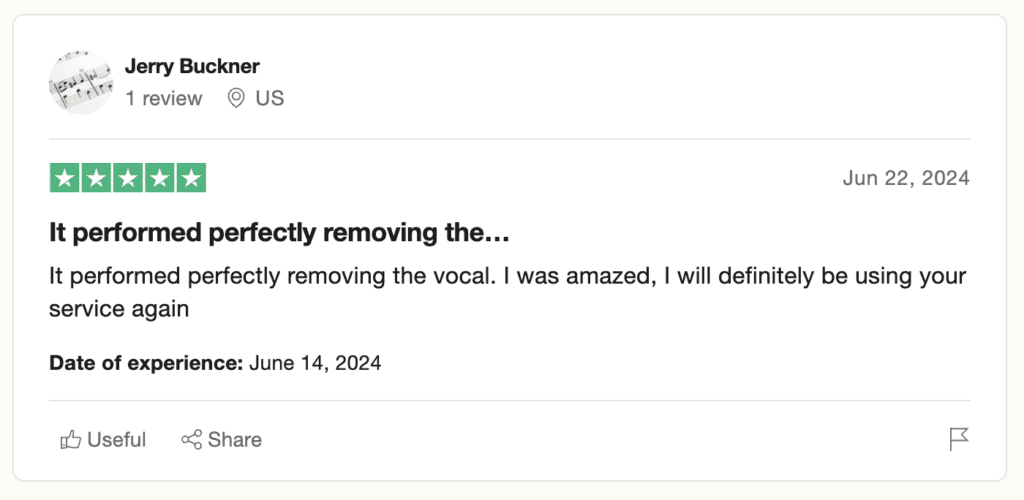View the reviewer's "1 review" count

click(x=163, y=98)
